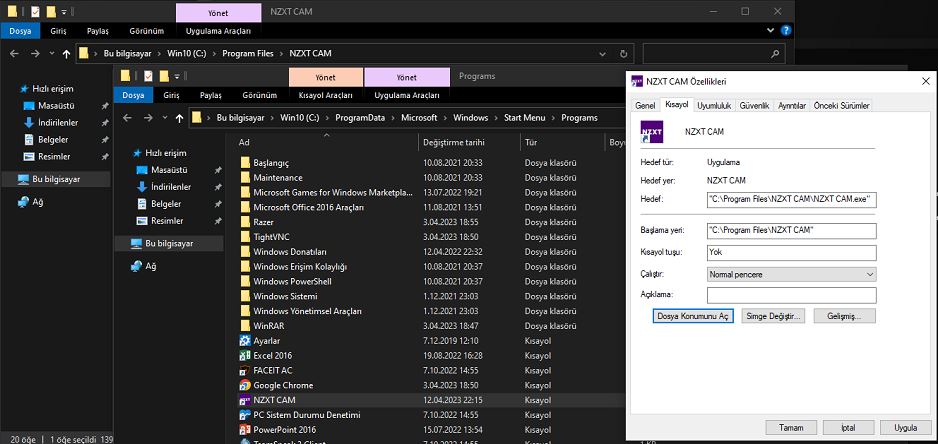The height and width of the screenshot is (444, 938).
Task: Open Resimler in the Programs window sidebar
Action: click(x=169, y=221)
